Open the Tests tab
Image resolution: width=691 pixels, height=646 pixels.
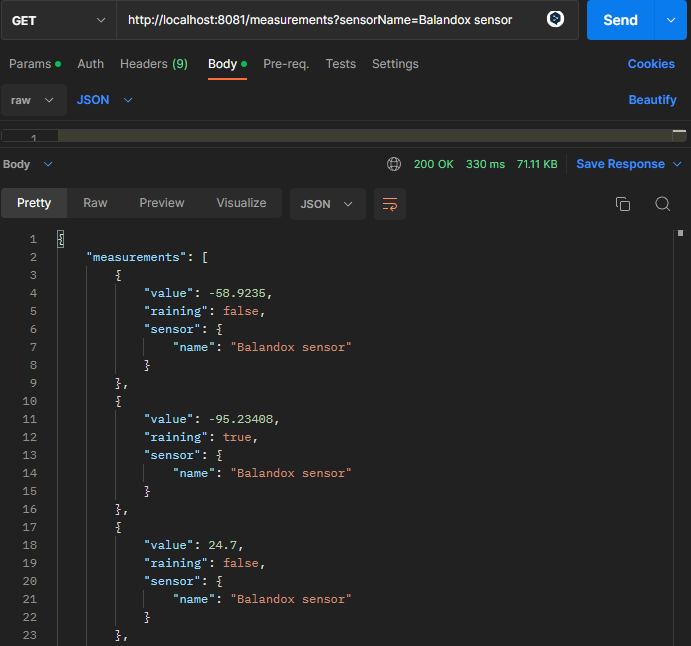(341, 64)
